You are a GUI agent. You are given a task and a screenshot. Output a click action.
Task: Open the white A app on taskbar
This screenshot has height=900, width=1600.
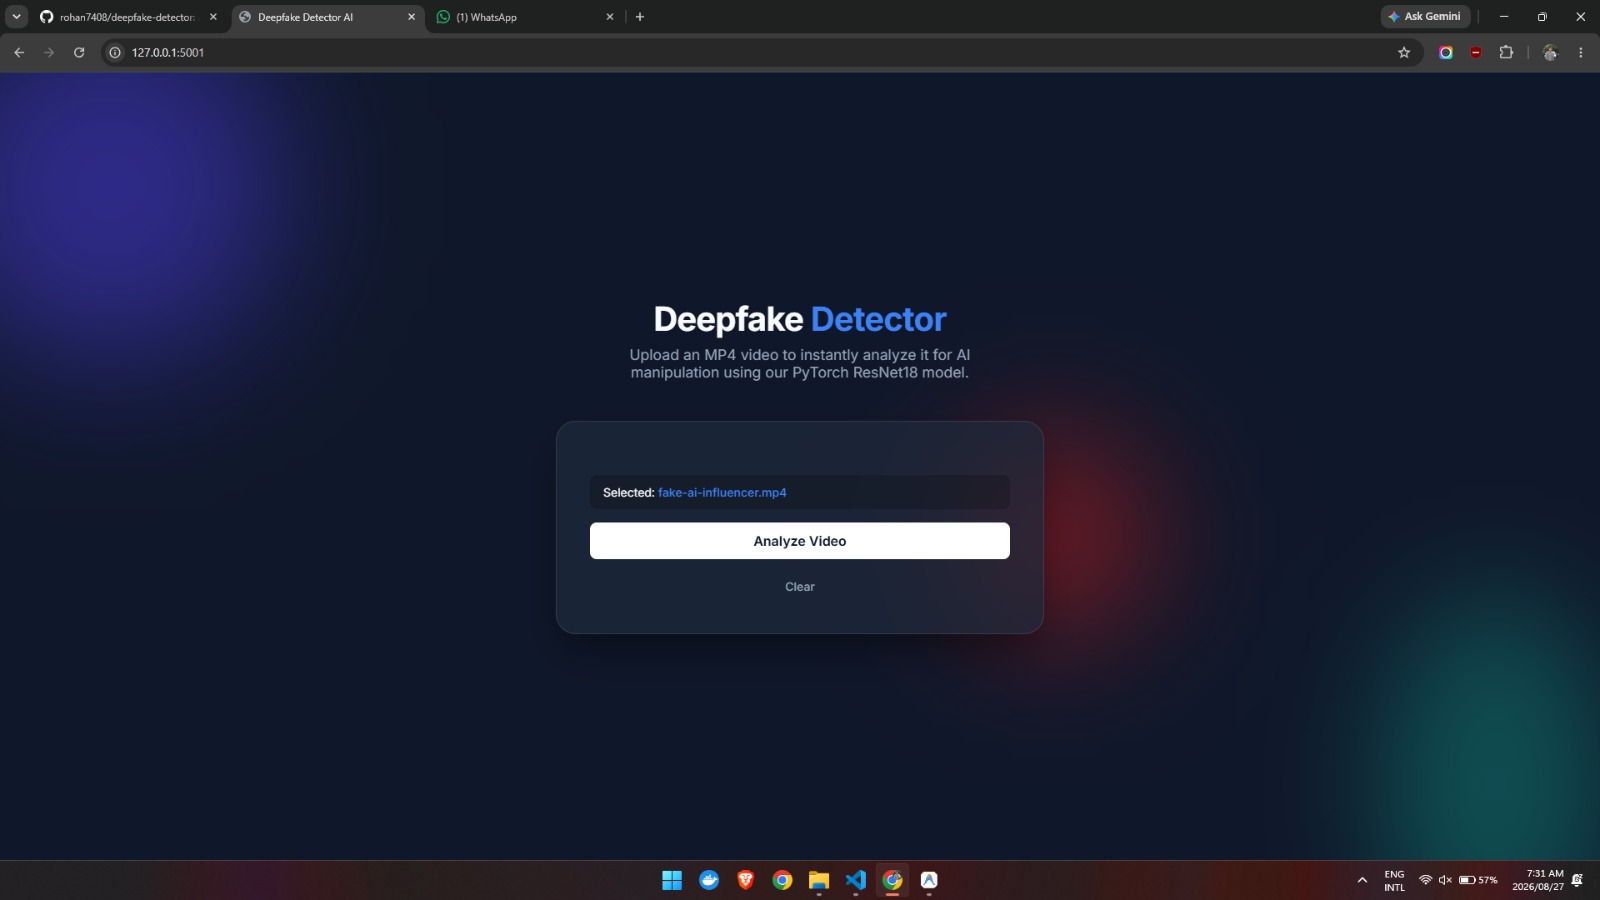click(929, 880)
